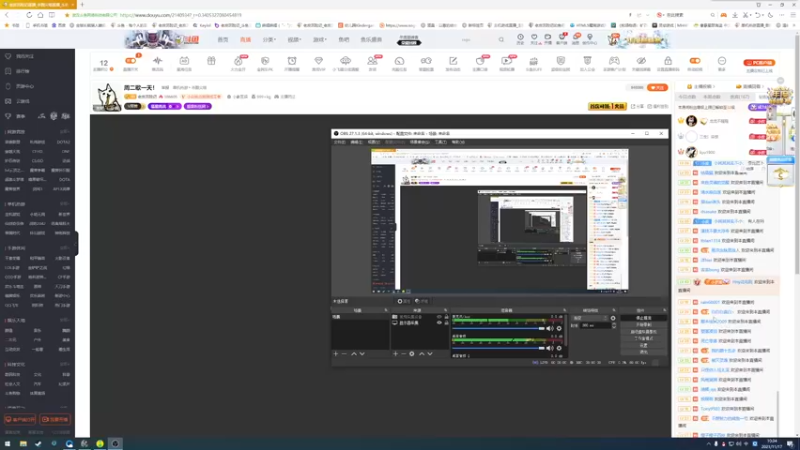Screen dimensions: 800x450
Task: Hide the display capture source via eye icon
Action: tap(439, 323)
